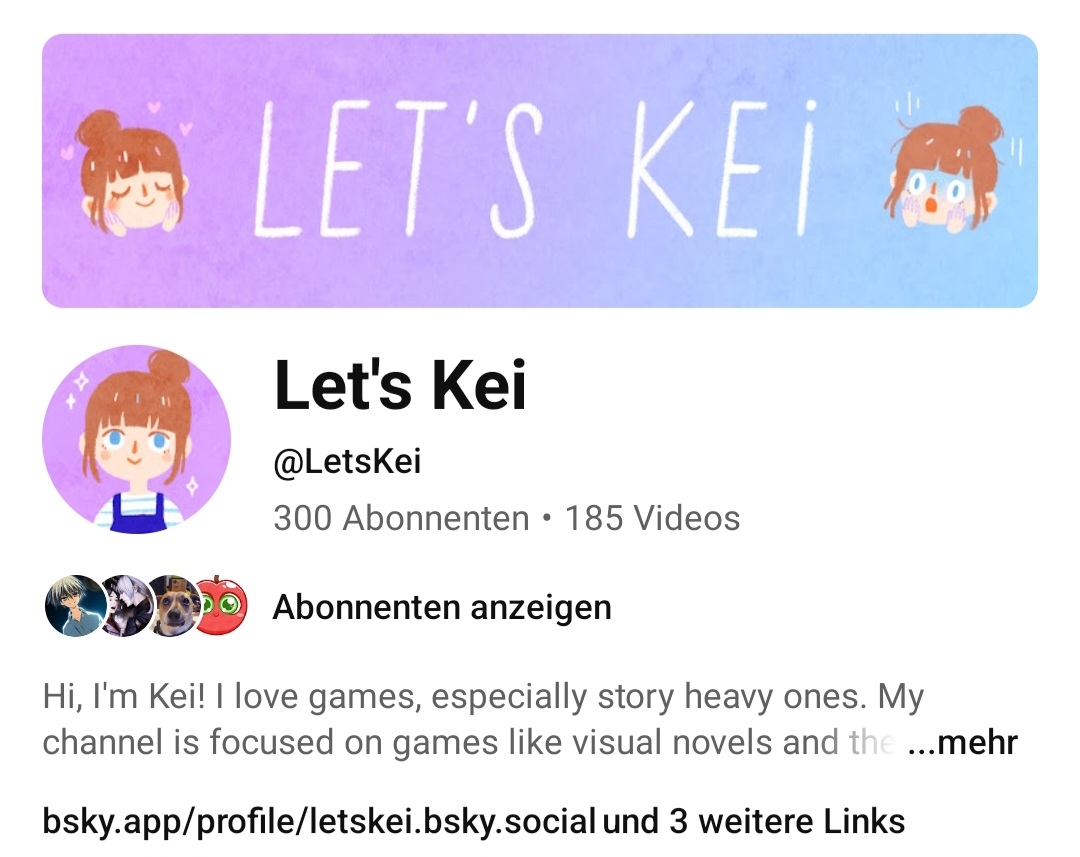Tap the Let's Kei round profile picture
This screenshot has height=857, width=1080.
coord(136,440)
